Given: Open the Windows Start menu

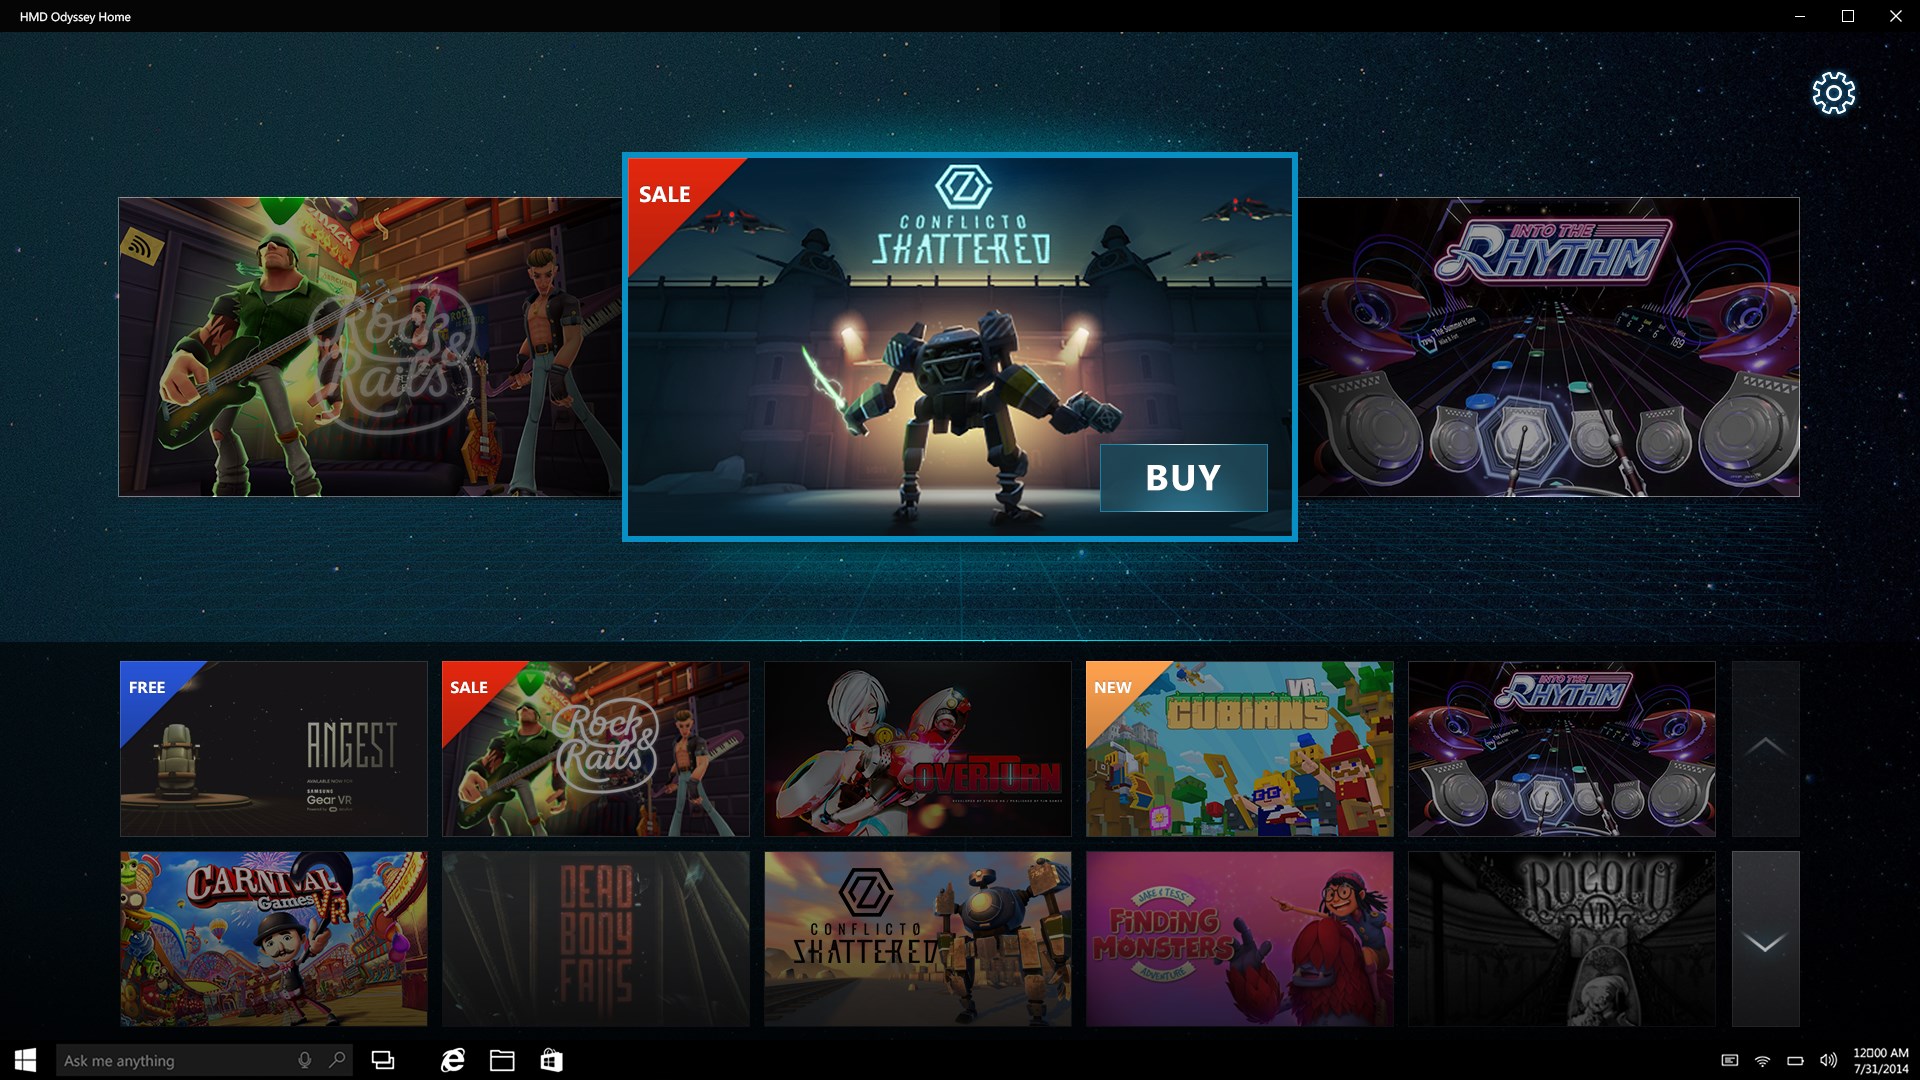Looking at the screenshot, I should pos(26,1060).
